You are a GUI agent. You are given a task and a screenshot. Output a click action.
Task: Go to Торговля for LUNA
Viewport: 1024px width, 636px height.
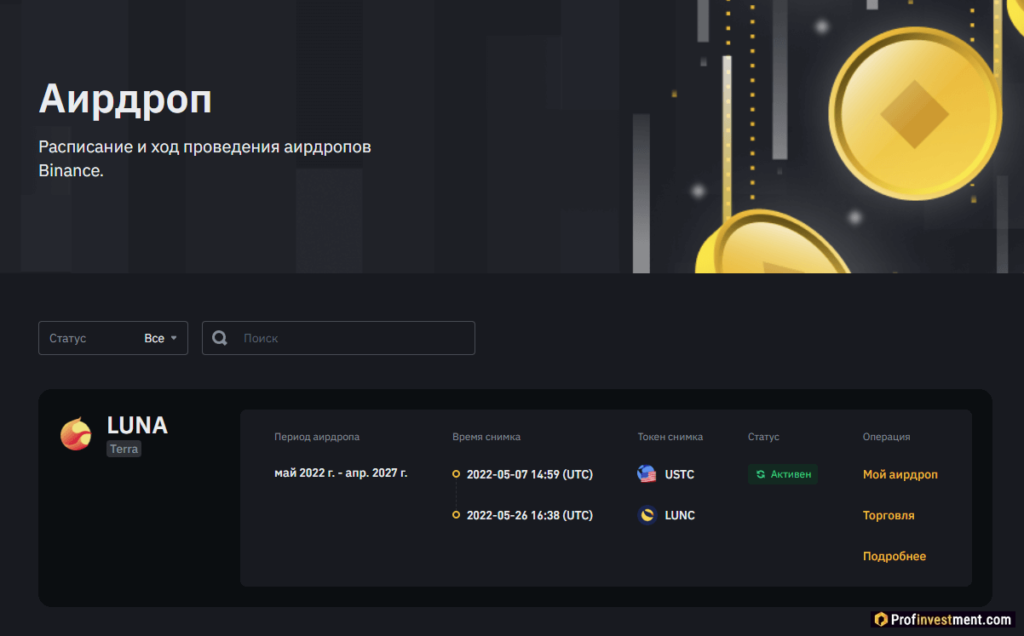[x=888, y=515]
